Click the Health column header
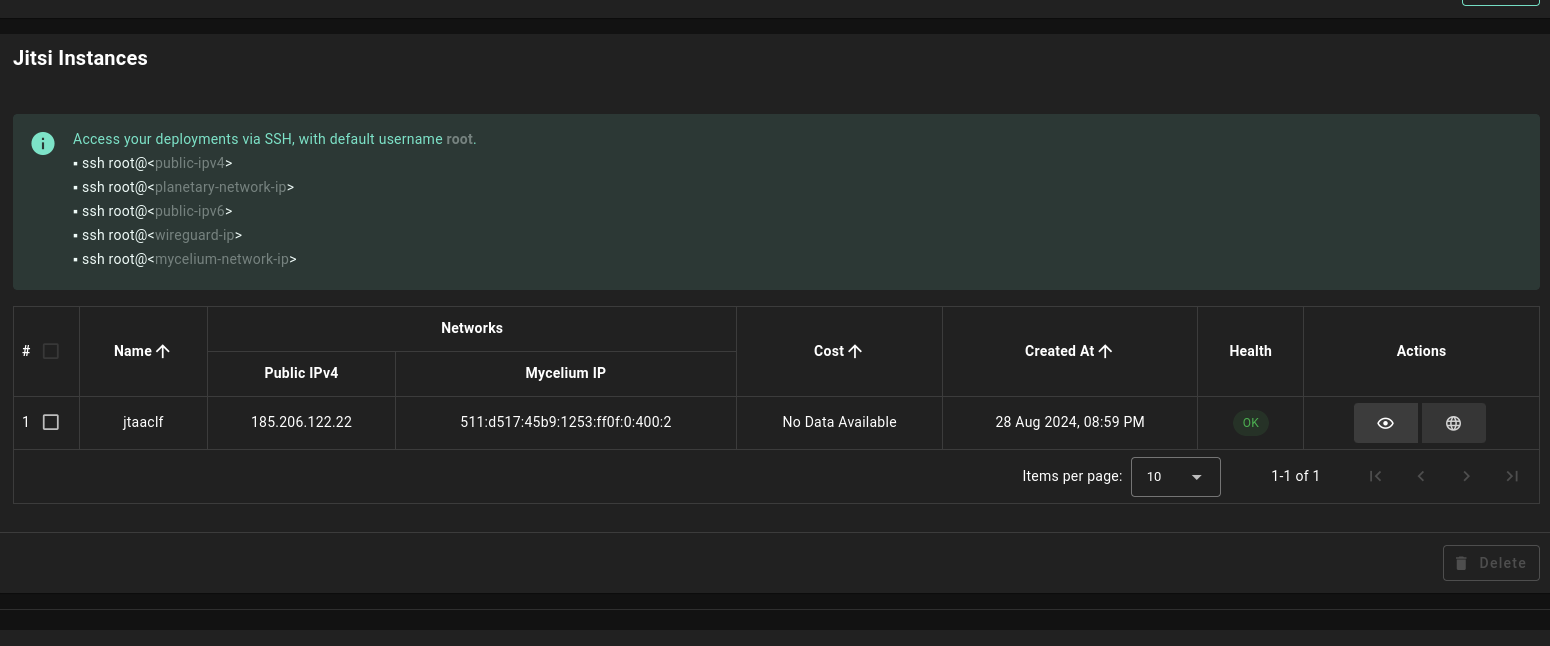 [x=1250, y=351]
